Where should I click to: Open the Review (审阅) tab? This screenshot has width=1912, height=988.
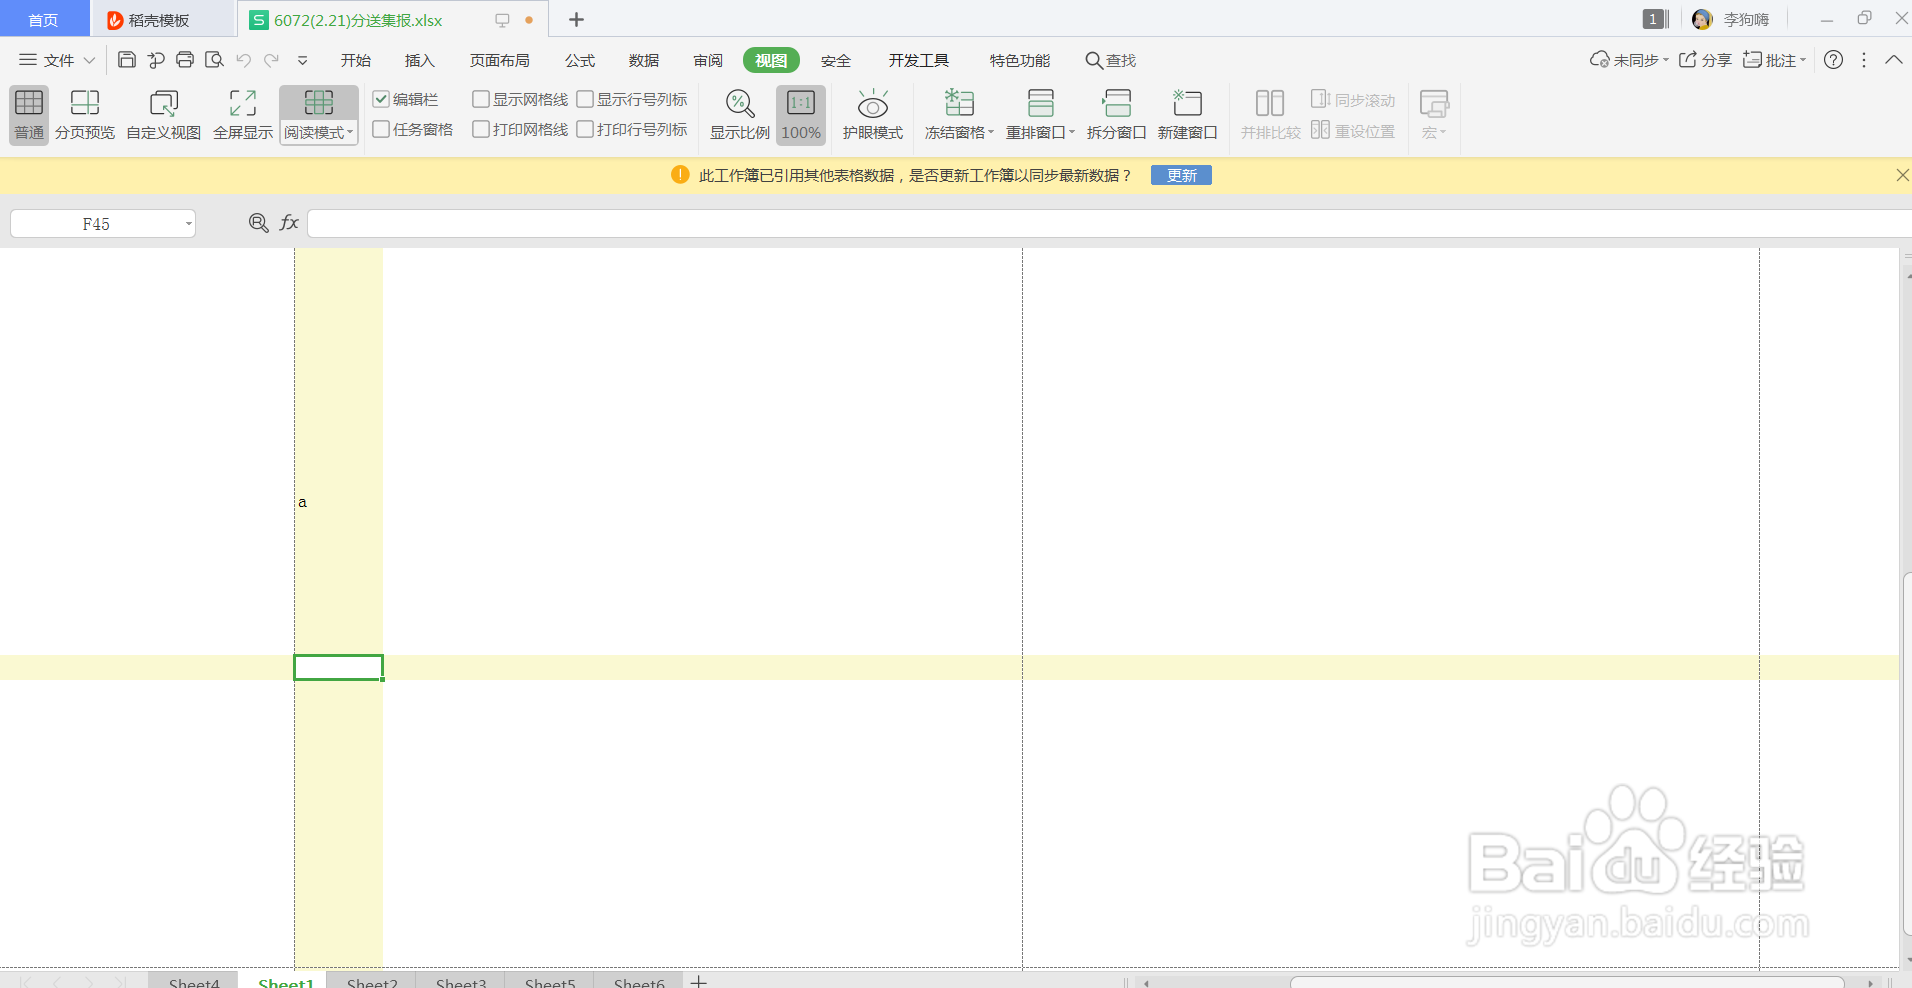708,60
